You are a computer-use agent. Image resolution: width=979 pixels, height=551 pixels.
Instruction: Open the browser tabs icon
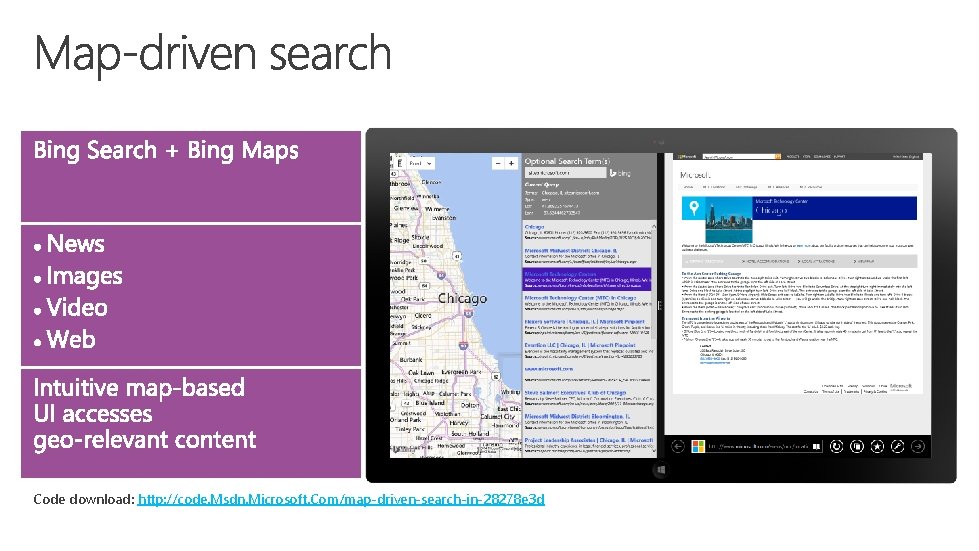857,446
